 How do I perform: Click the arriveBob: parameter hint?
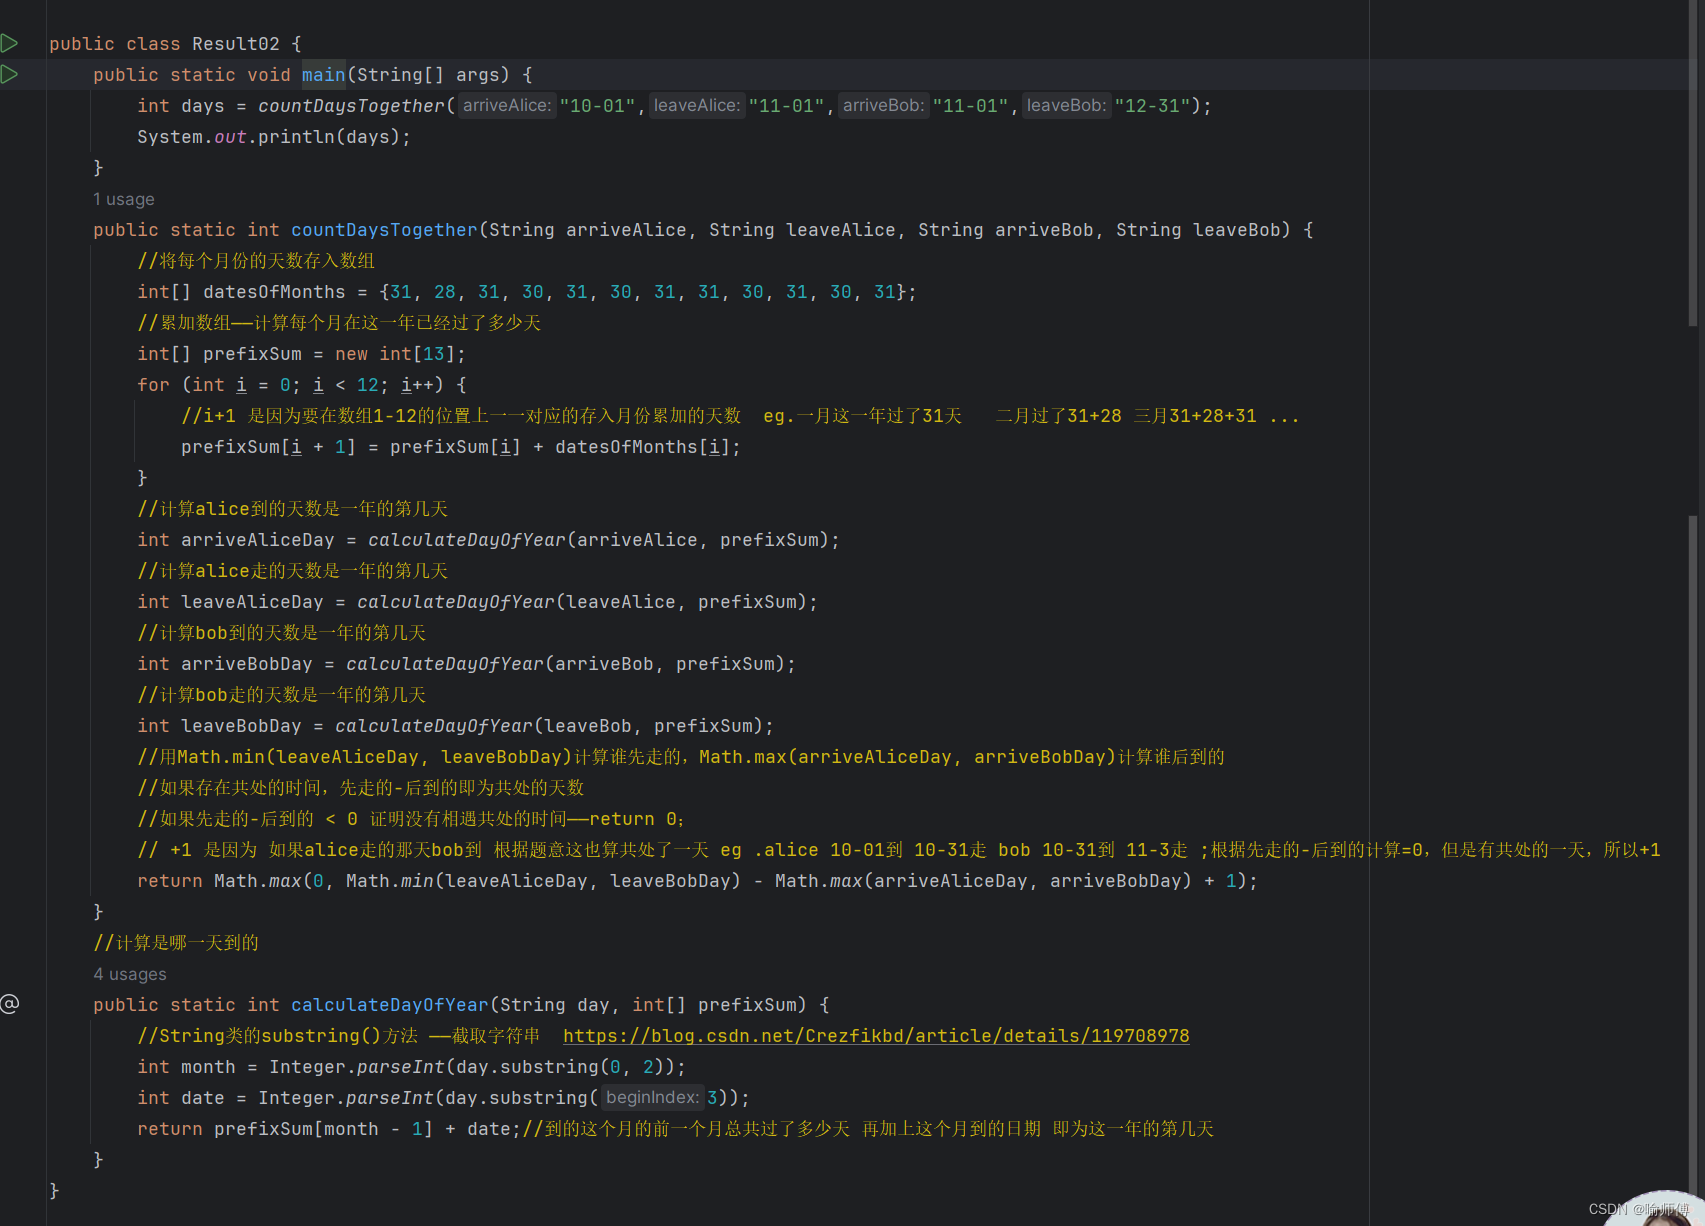(x=884, y=105)
